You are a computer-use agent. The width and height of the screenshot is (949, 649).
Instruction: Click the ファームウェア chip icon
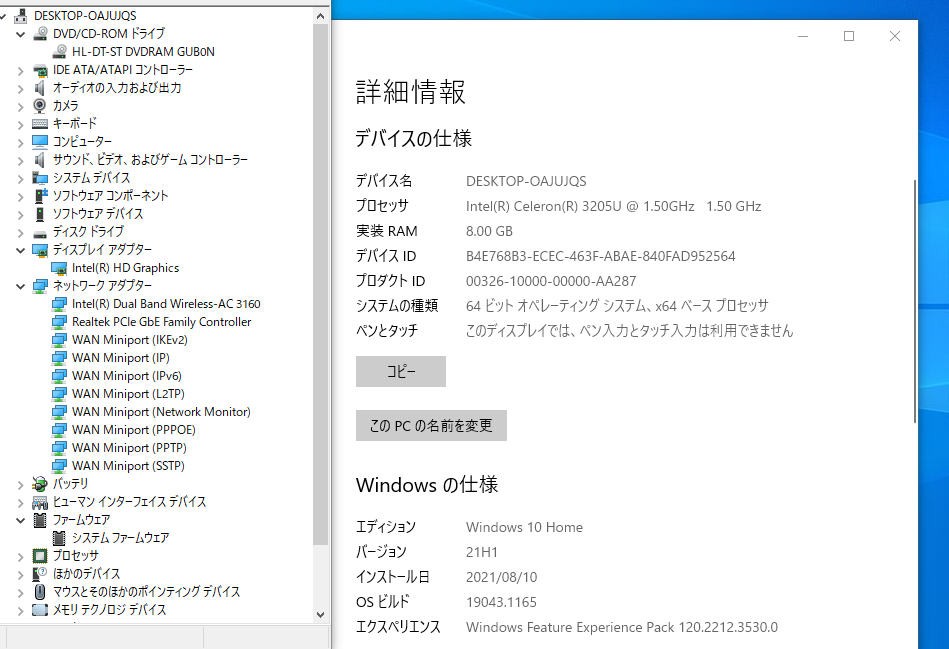(40, 519)
